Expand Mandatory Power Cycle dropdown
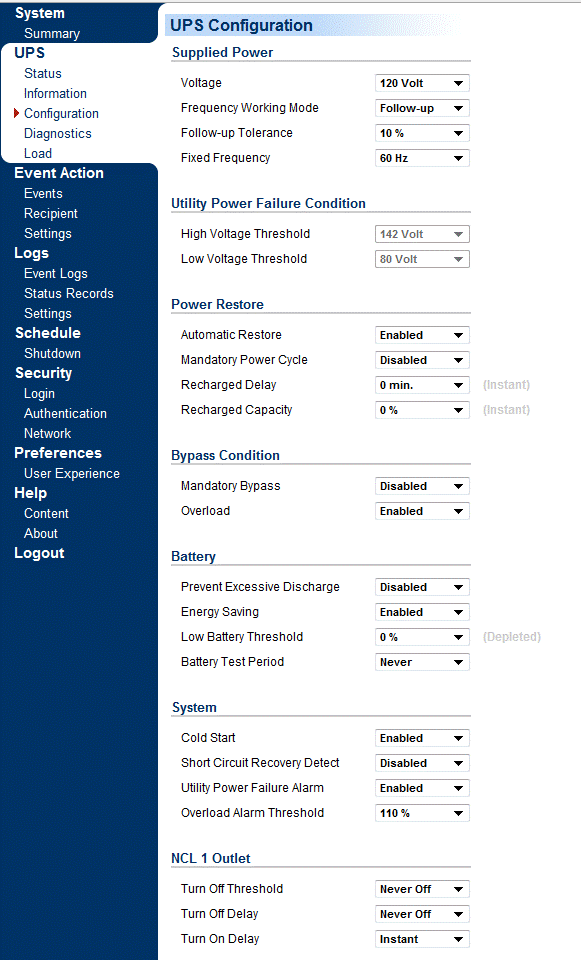Image resolution: width=581 pixels, height=960 pixels. click(x=422, y=361)
